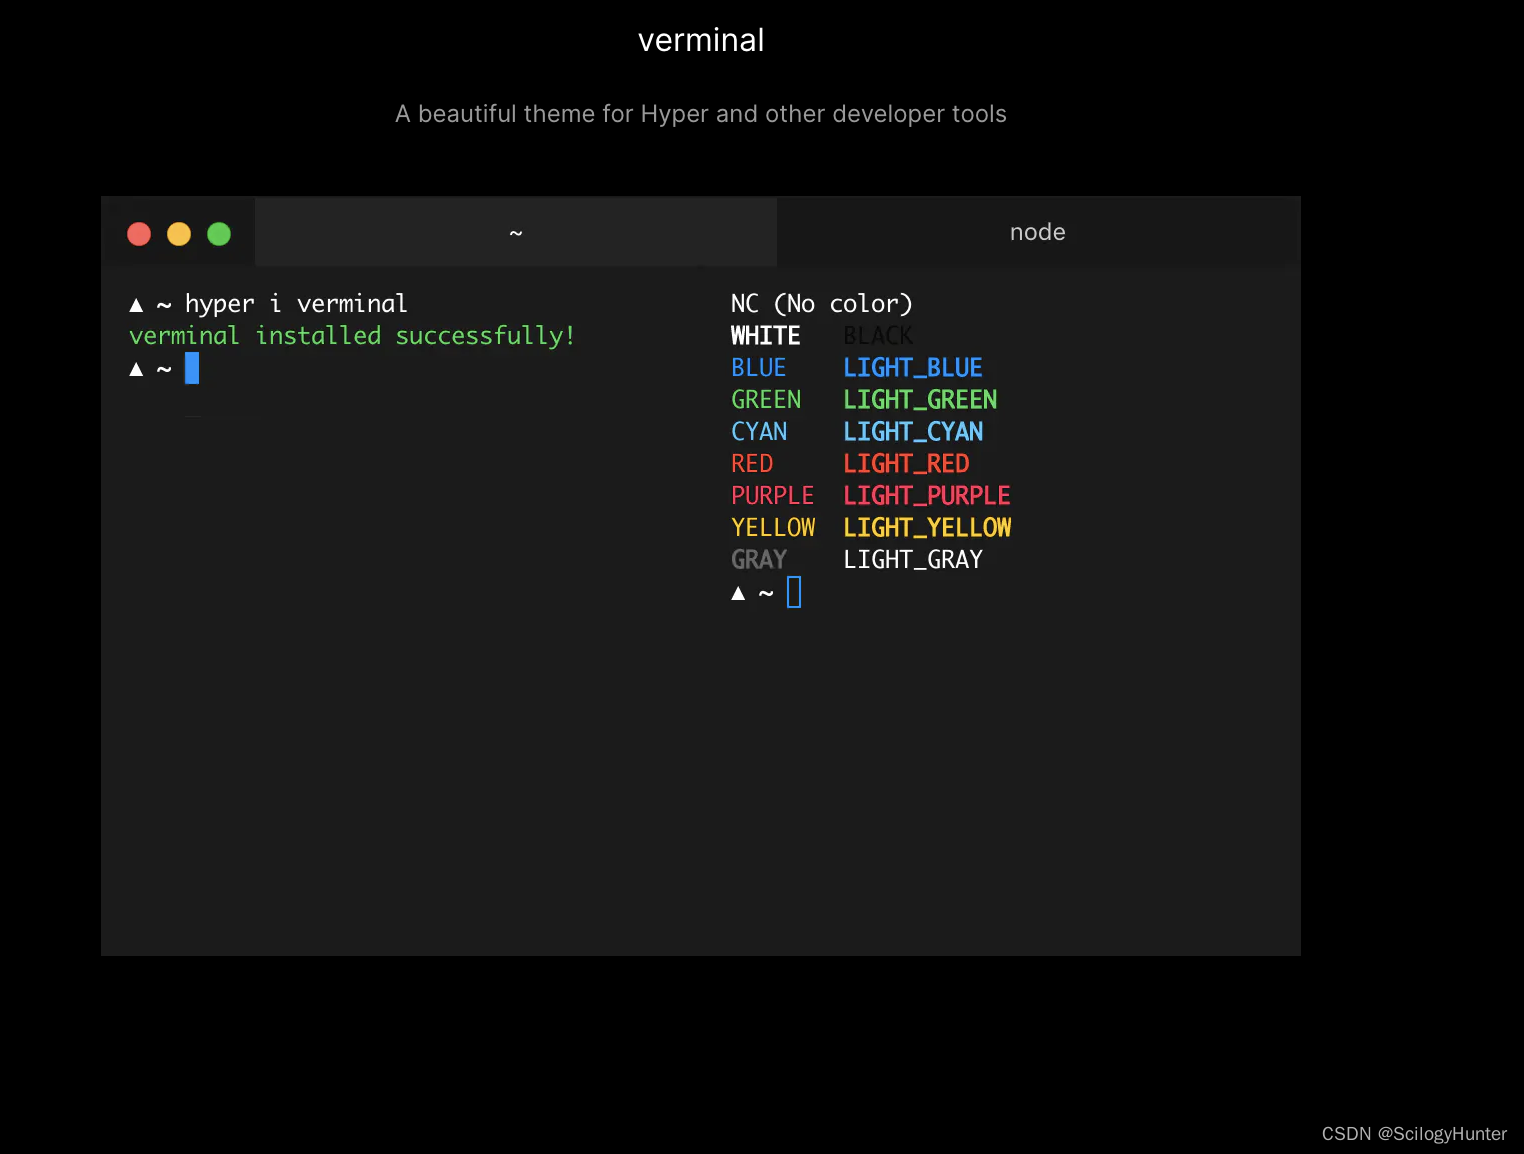
Task: Click the yellow minimize window dot
Action: (179, 234)
